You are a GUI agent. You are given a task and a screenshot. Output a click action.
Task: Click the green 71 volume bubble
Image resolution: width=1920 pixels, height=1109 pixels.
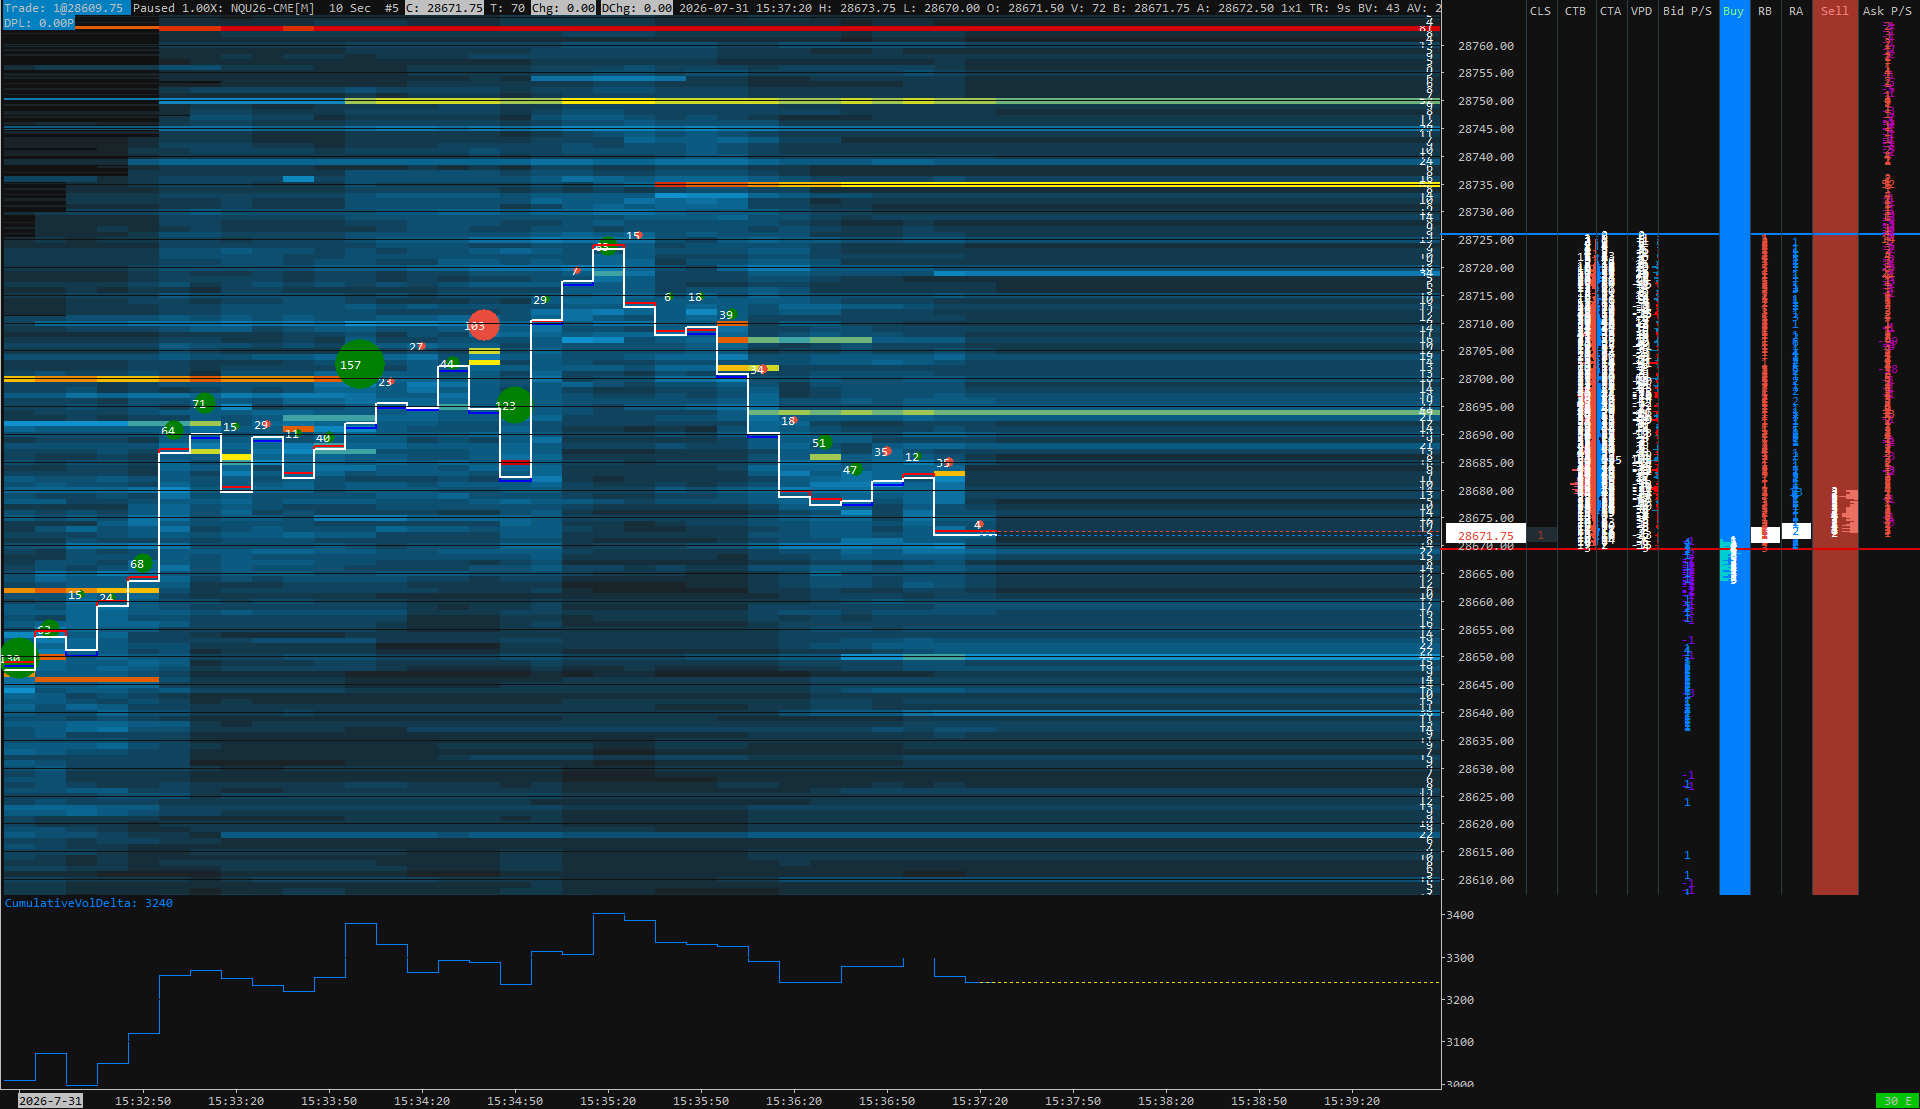point(204,404)
